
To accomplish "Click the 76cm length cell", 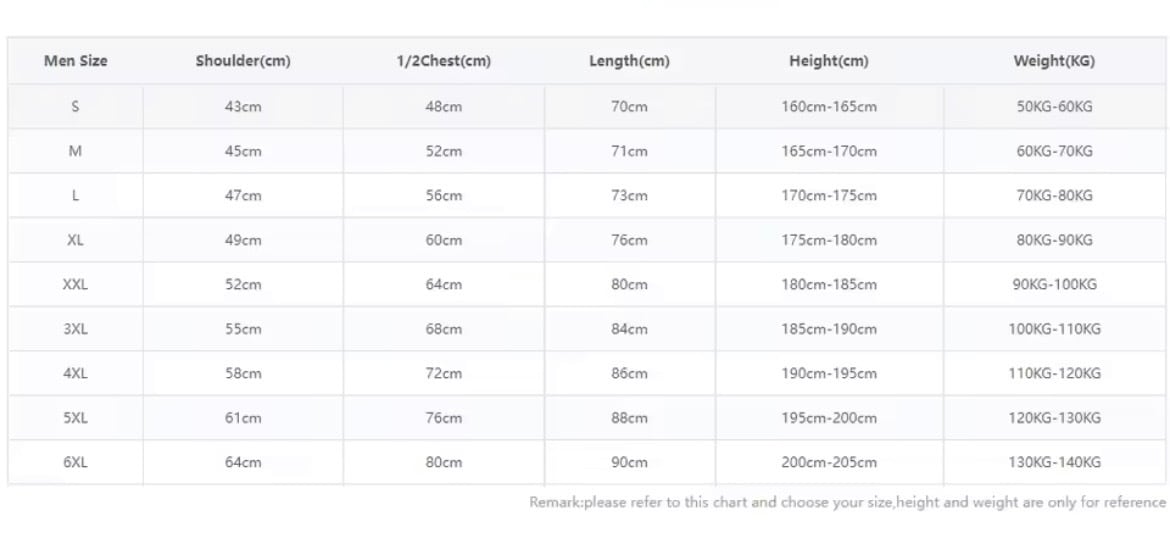I will click(x=629, y=240).
